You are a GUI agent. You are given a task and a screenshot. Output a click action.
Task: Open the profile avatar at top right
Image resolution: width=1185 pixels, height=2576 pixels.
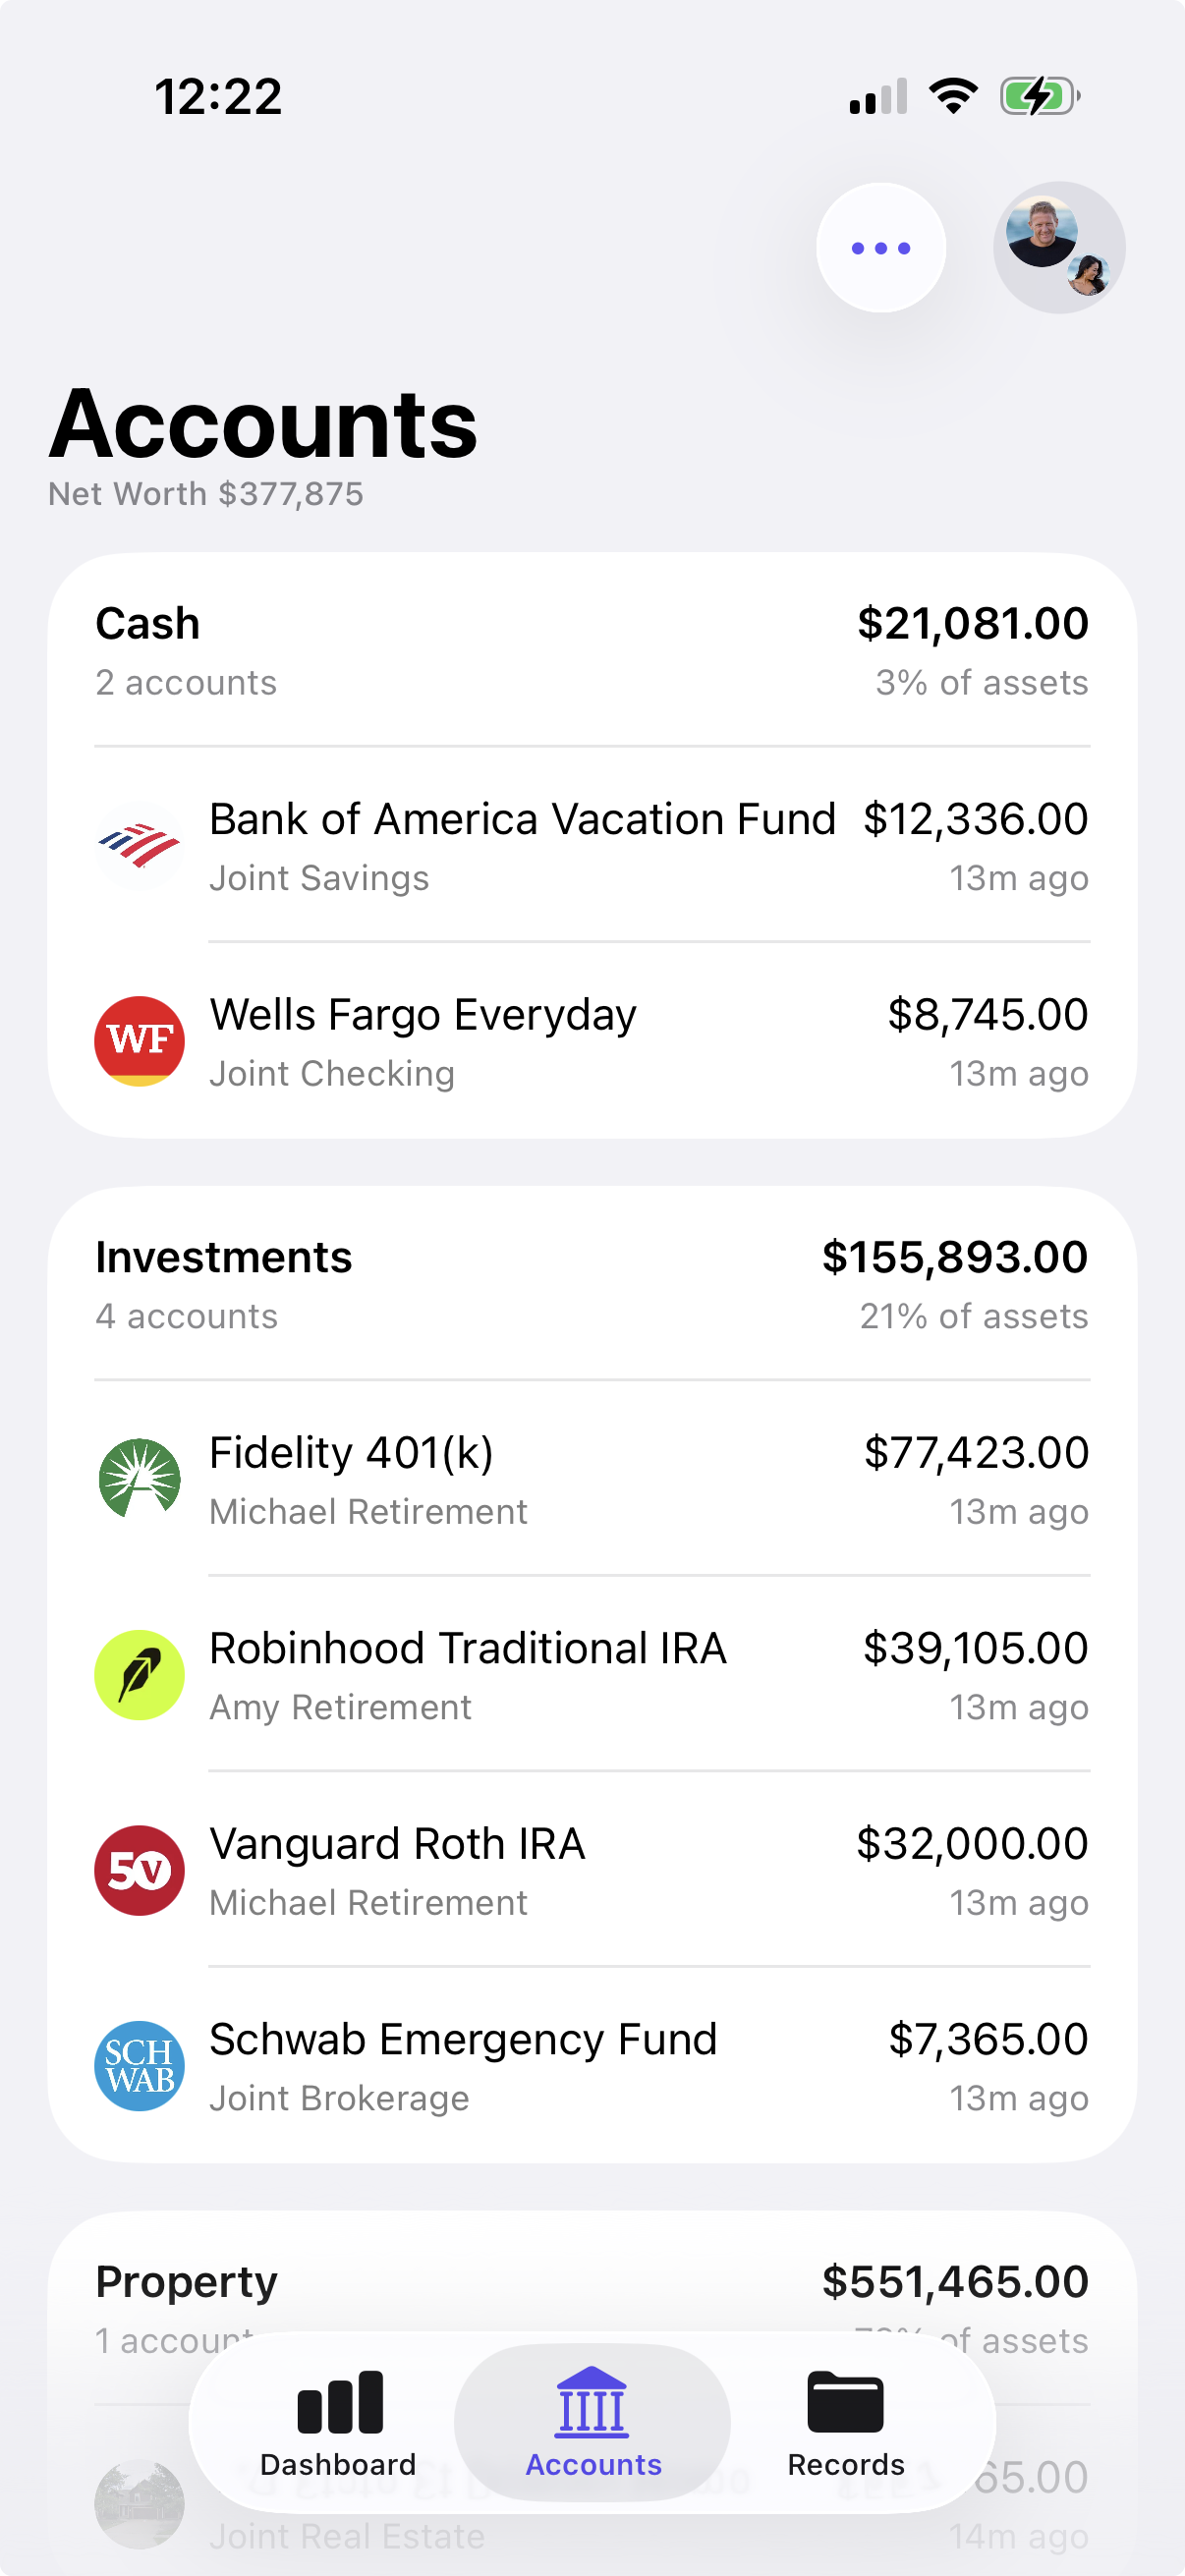pyautogui.click(x=1058, y=247)
